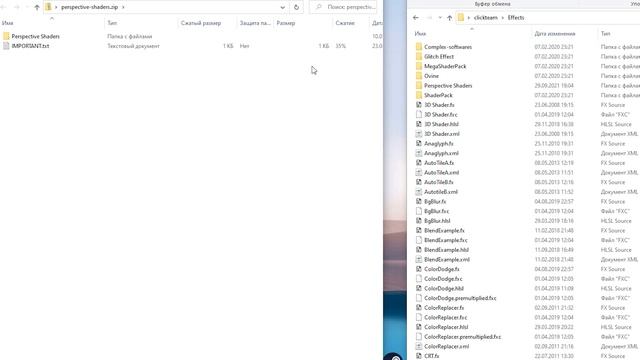Select the ColorReplacer.fx file name
The image size is (640, 360).
point(444,308)
